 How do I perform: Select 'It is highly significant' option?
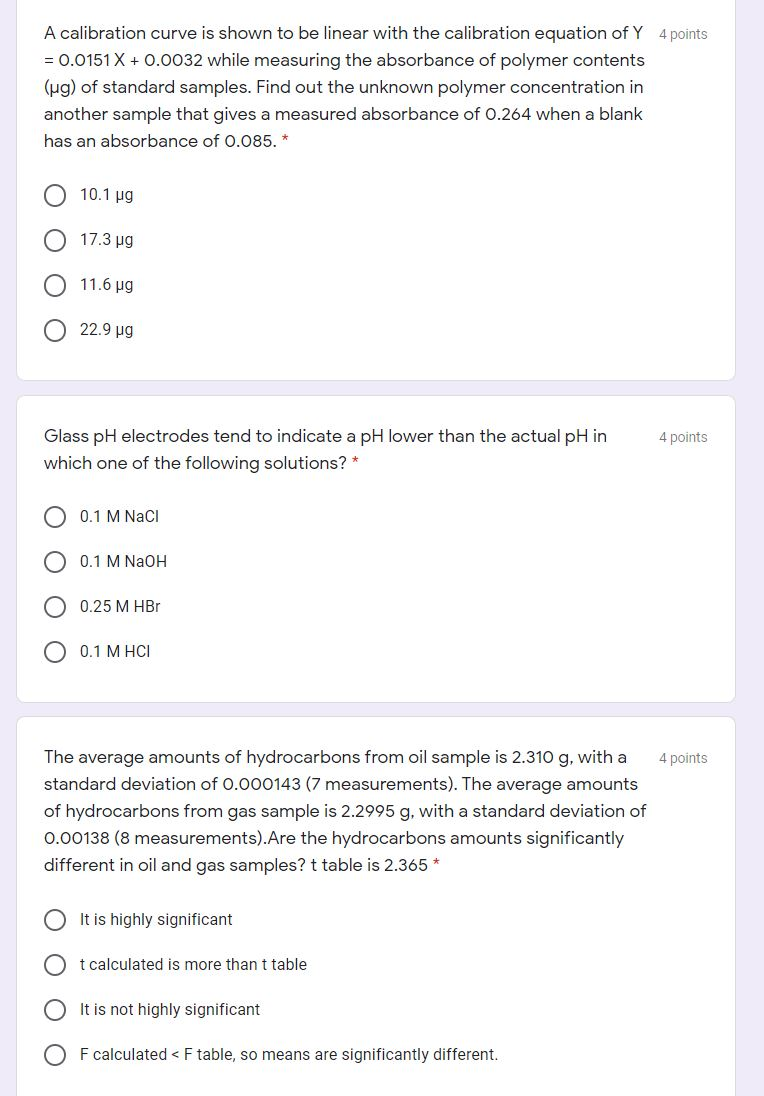click(x=55, y=920)
